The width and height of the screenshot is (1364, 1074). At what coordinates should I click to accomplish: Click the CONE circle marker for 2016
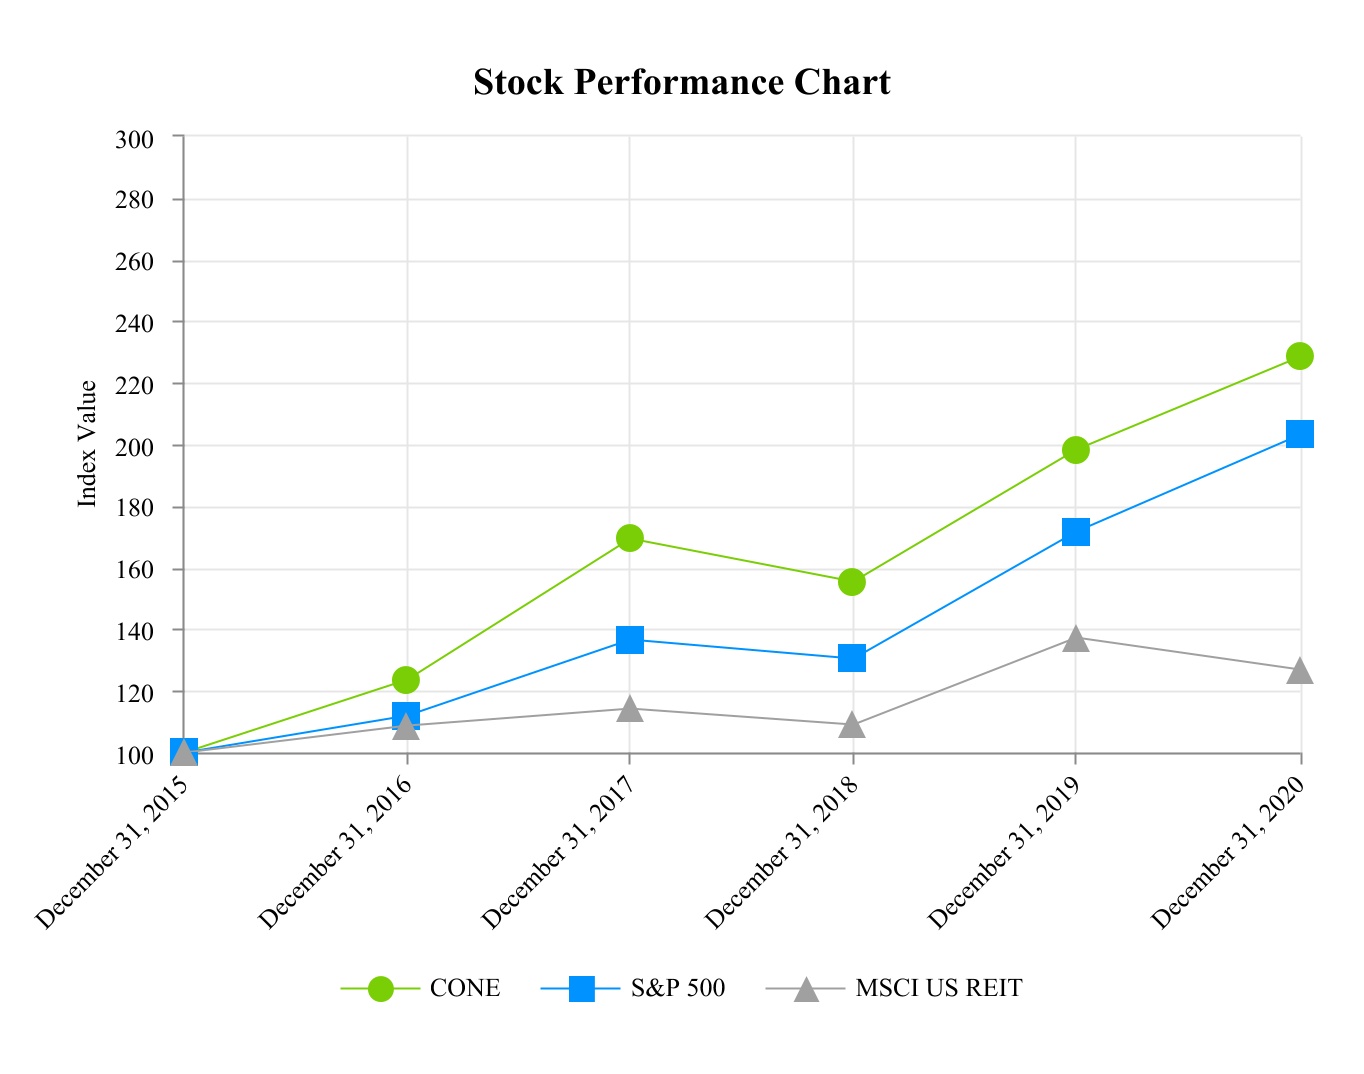406,680
